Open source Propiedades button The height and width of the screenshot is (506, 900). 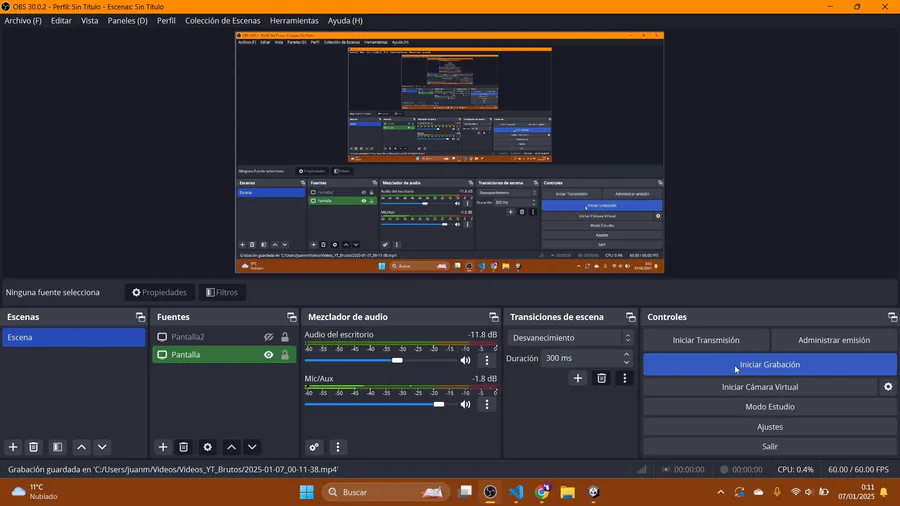pos(160,293)
